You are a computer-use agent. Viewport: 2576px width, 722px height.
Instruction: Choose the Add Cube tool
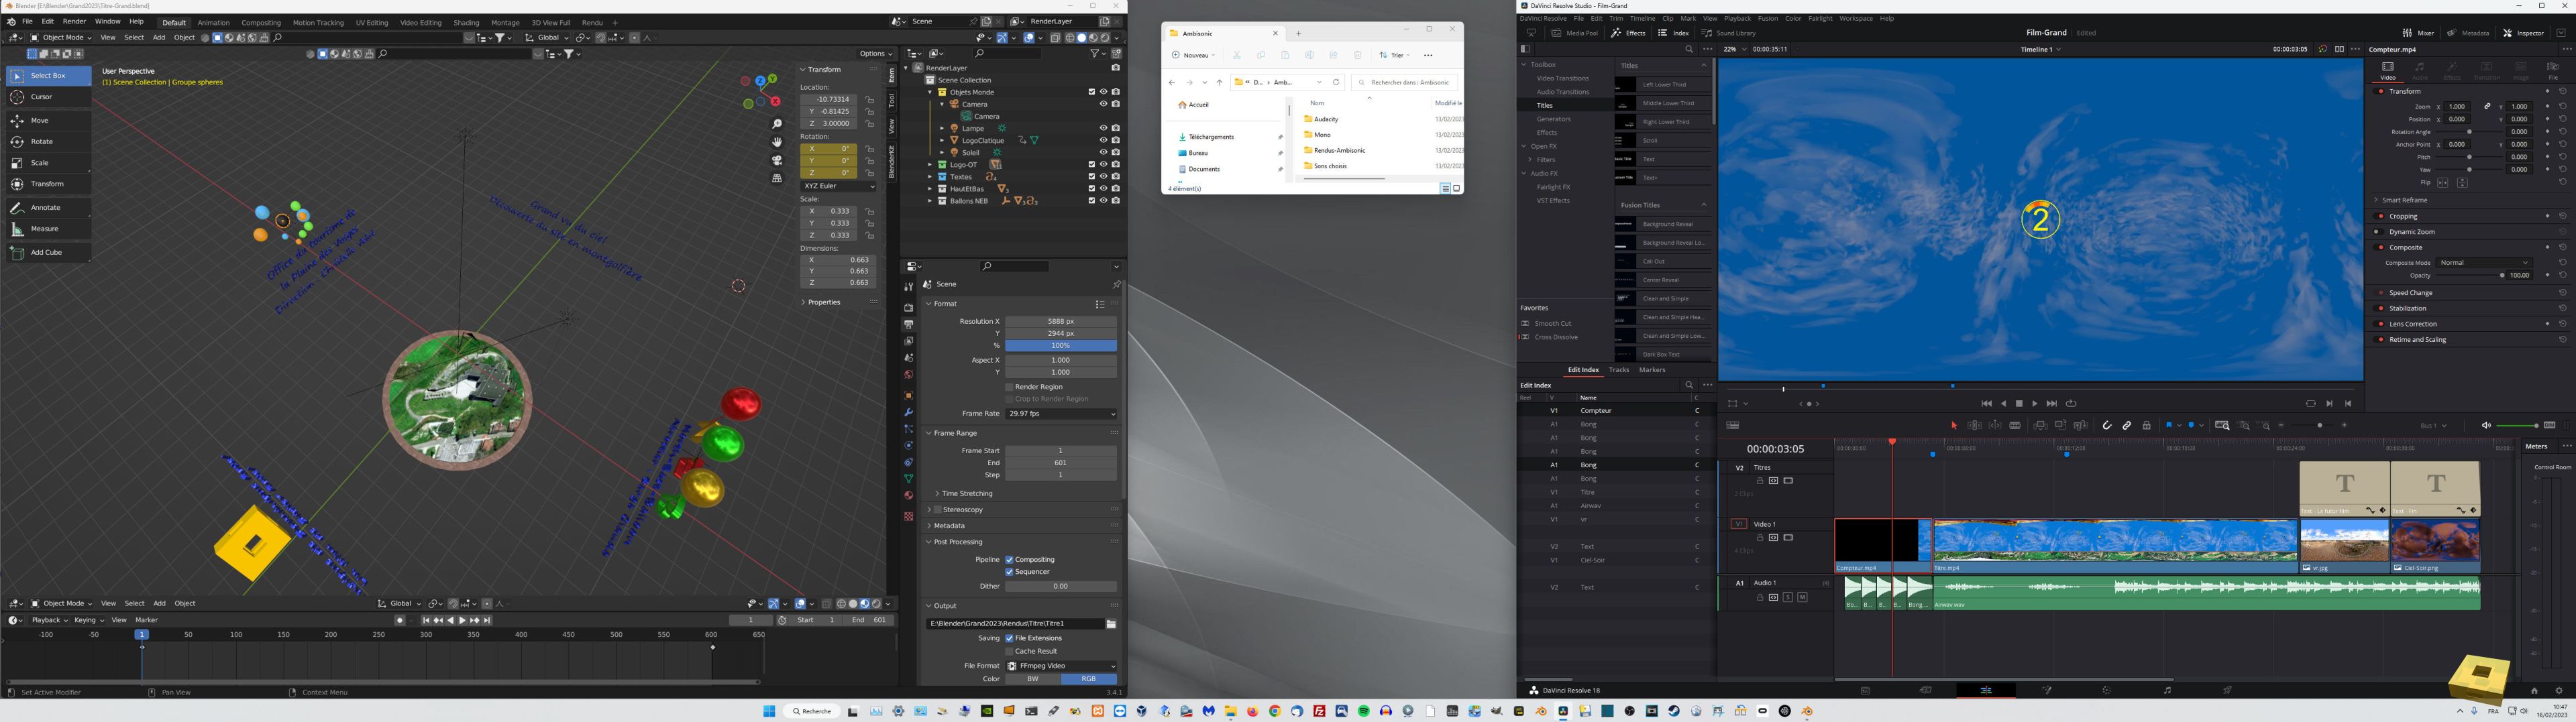[48, 253]
